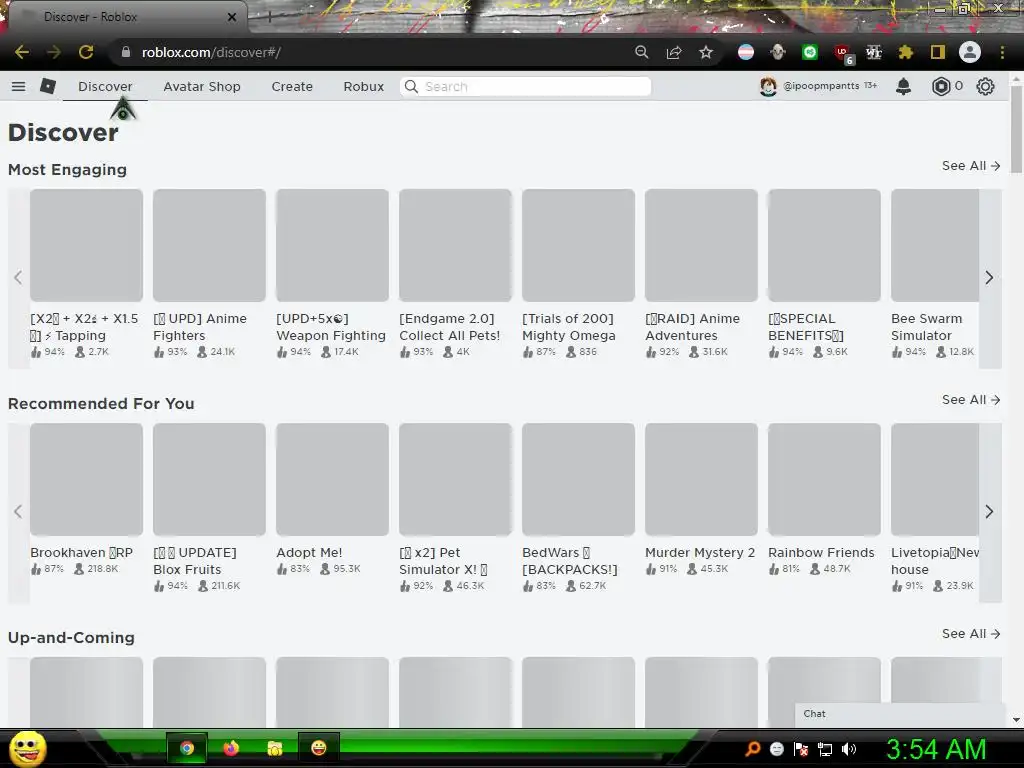Click the user avatar @ipoopmpantts
The width and height of the screenshot is (1024, 768).
[768, 86]
